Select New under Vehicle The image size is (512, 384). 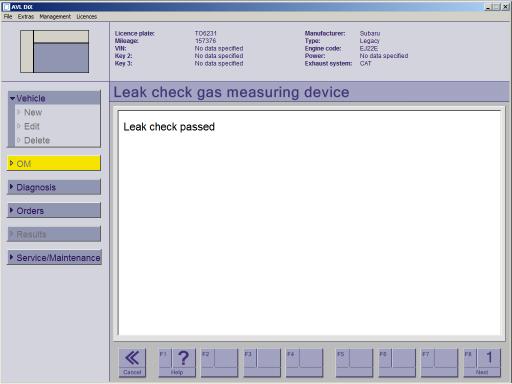[33, 112]
